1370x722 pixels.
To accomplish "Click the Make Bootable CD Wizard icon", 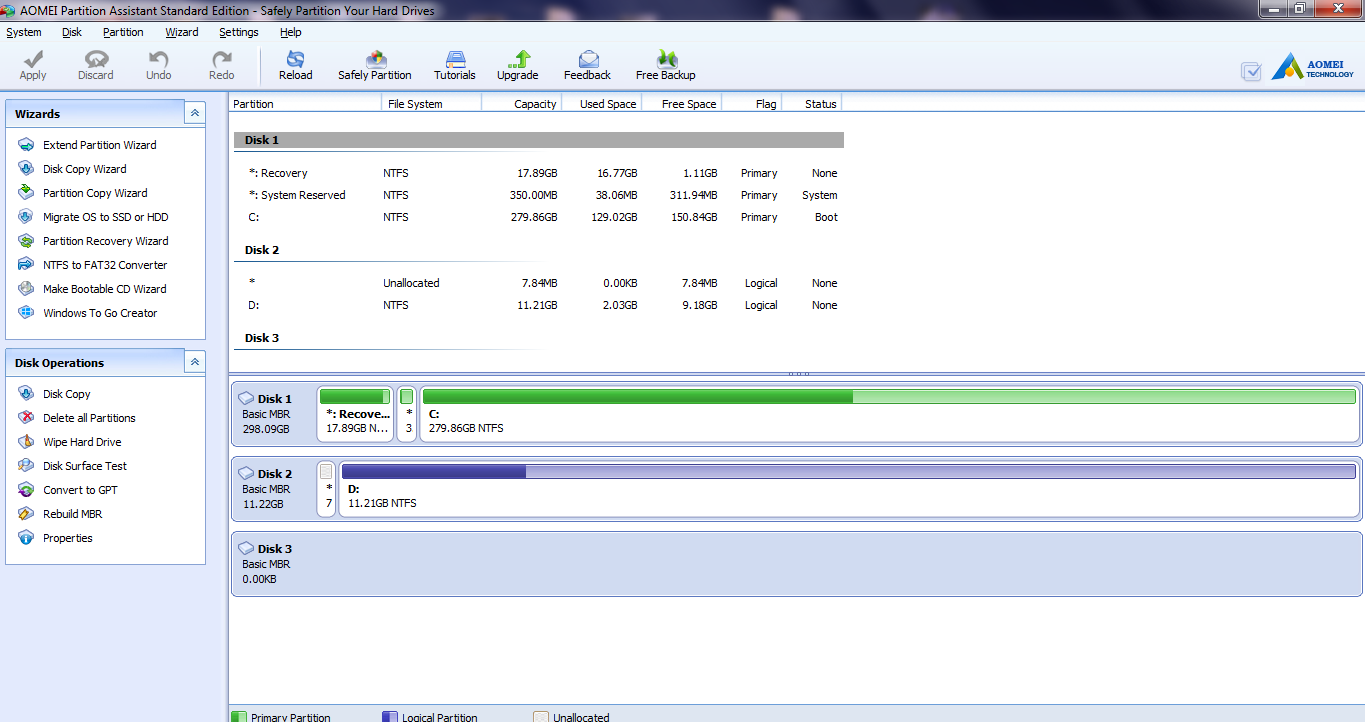I will [x=26, y=289].
